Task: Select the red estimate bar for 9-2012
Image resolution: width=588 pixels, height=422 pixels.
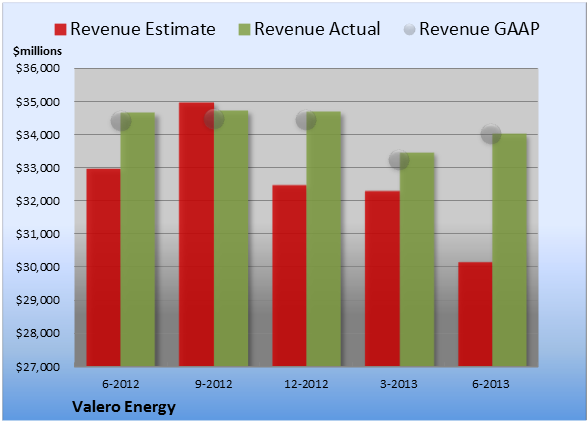Action: [196, 234]
